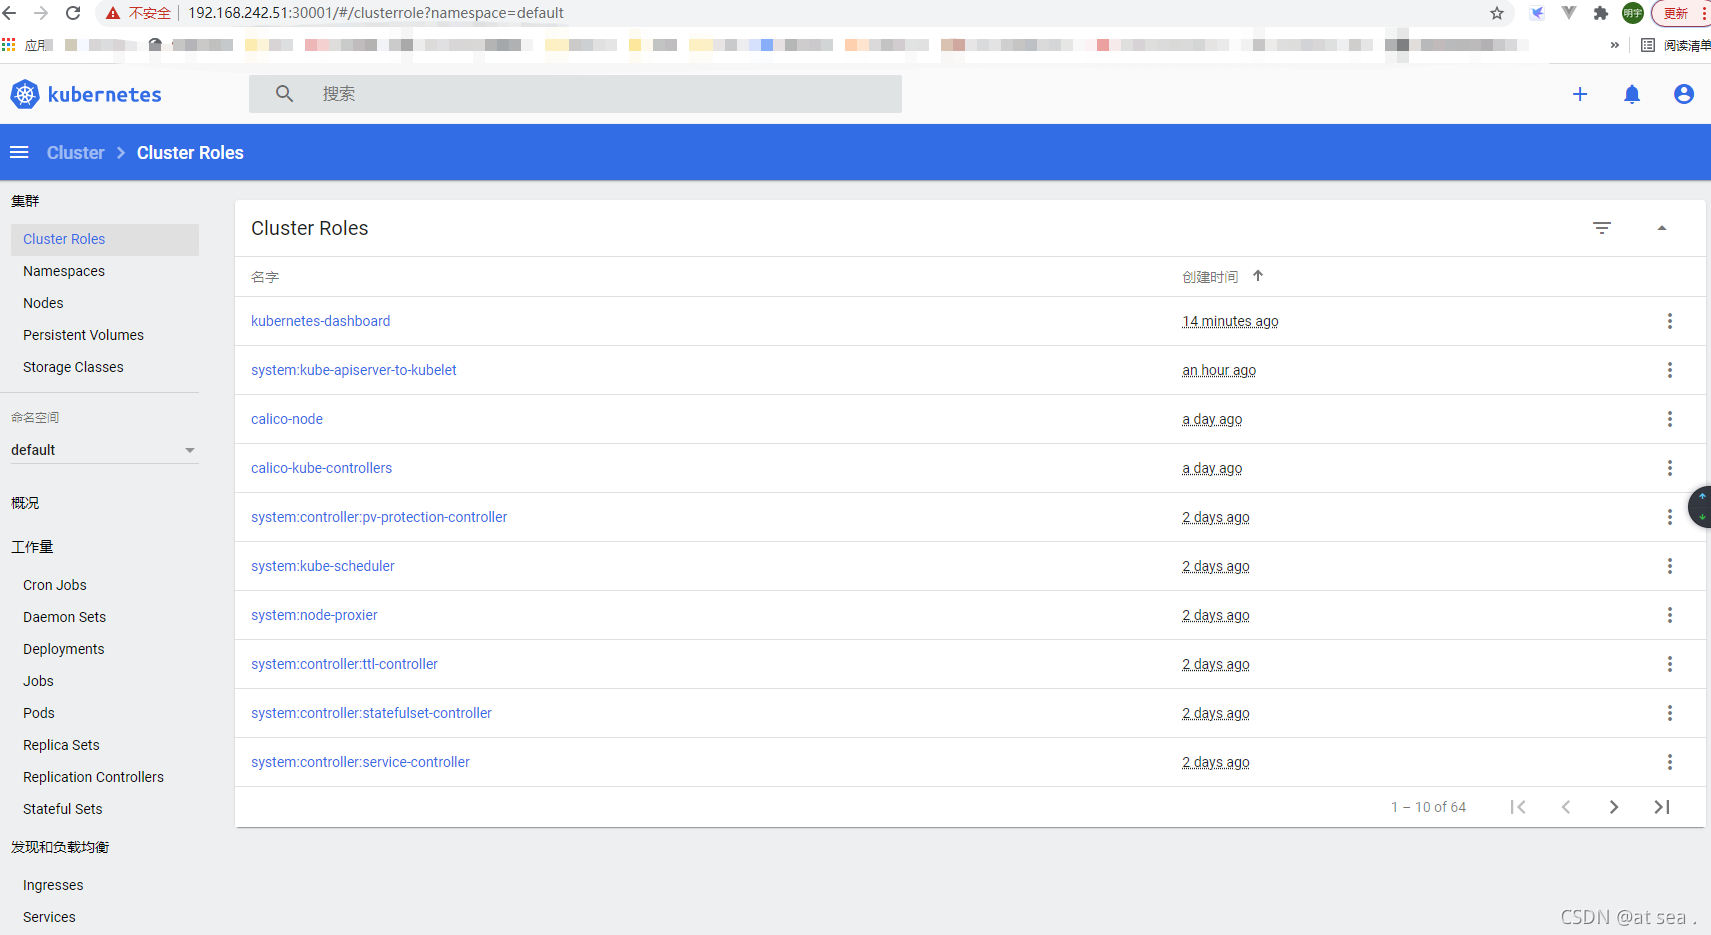This screenshot has width=1711, height=935.
Task: Open actions menu for calico-node row
Action: (x=1670, y=419)
